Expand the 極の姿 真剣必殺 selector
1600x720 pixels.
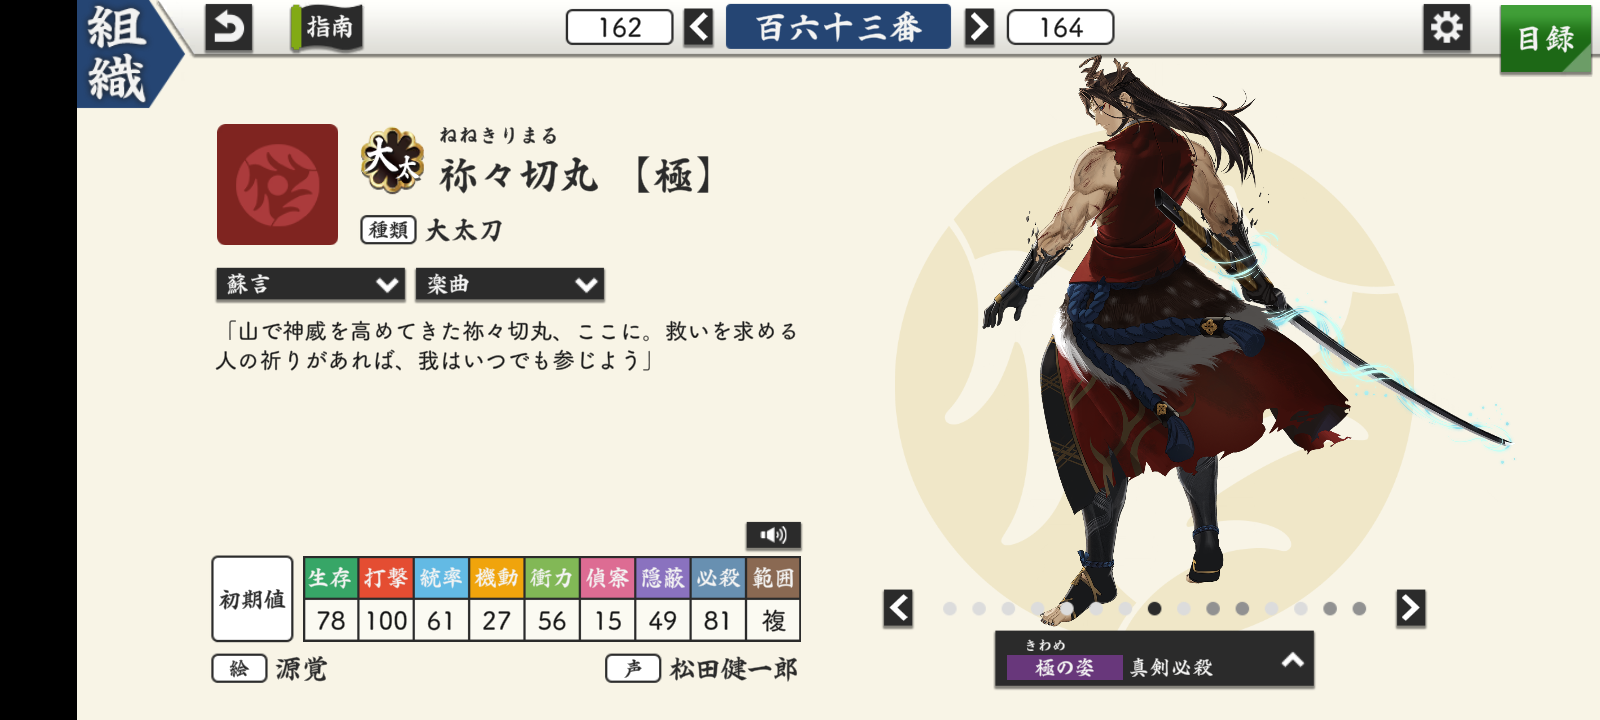click(x=1154, y=659)
